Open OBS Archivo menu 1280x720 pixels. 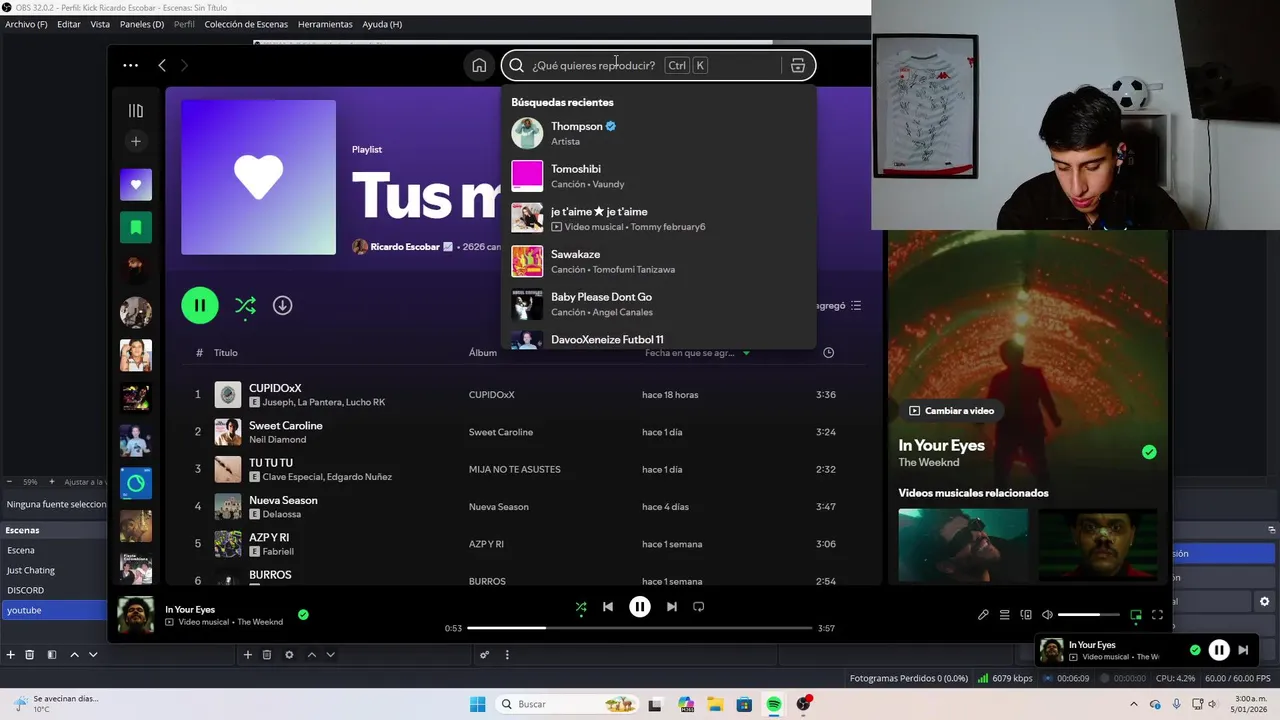(x=26, y=24)
